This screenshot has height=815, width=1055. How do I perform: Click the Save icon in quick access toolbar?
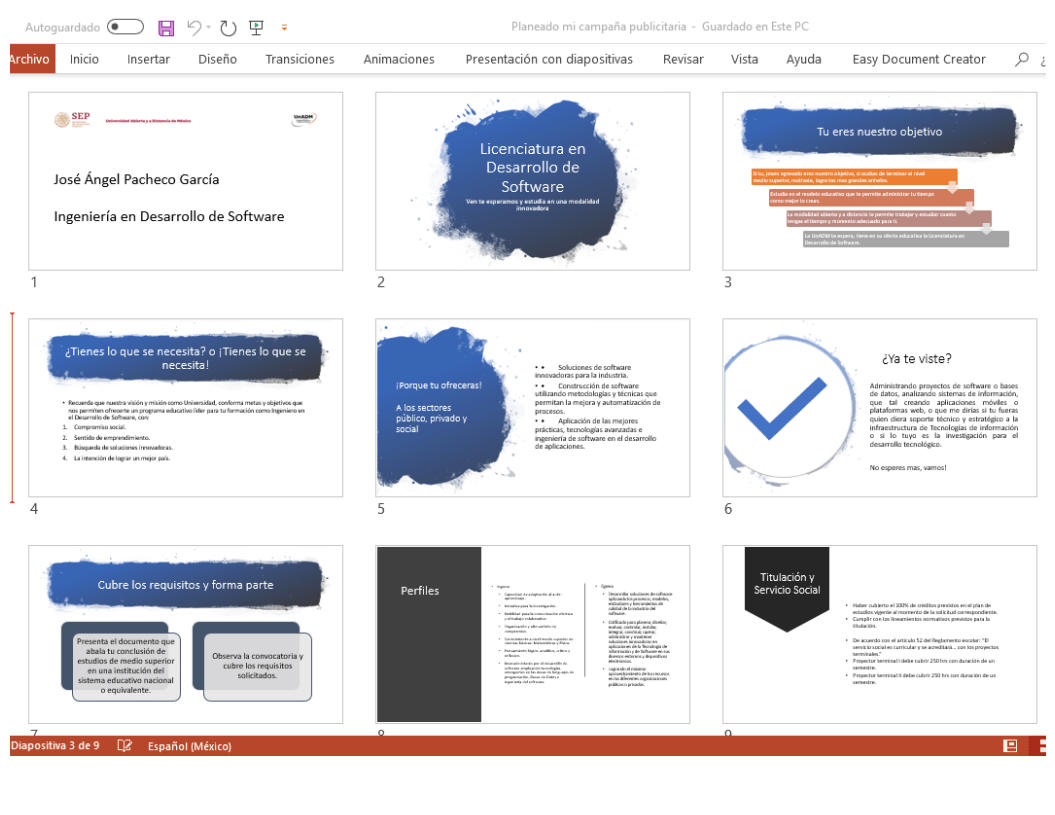pos(166,27)
